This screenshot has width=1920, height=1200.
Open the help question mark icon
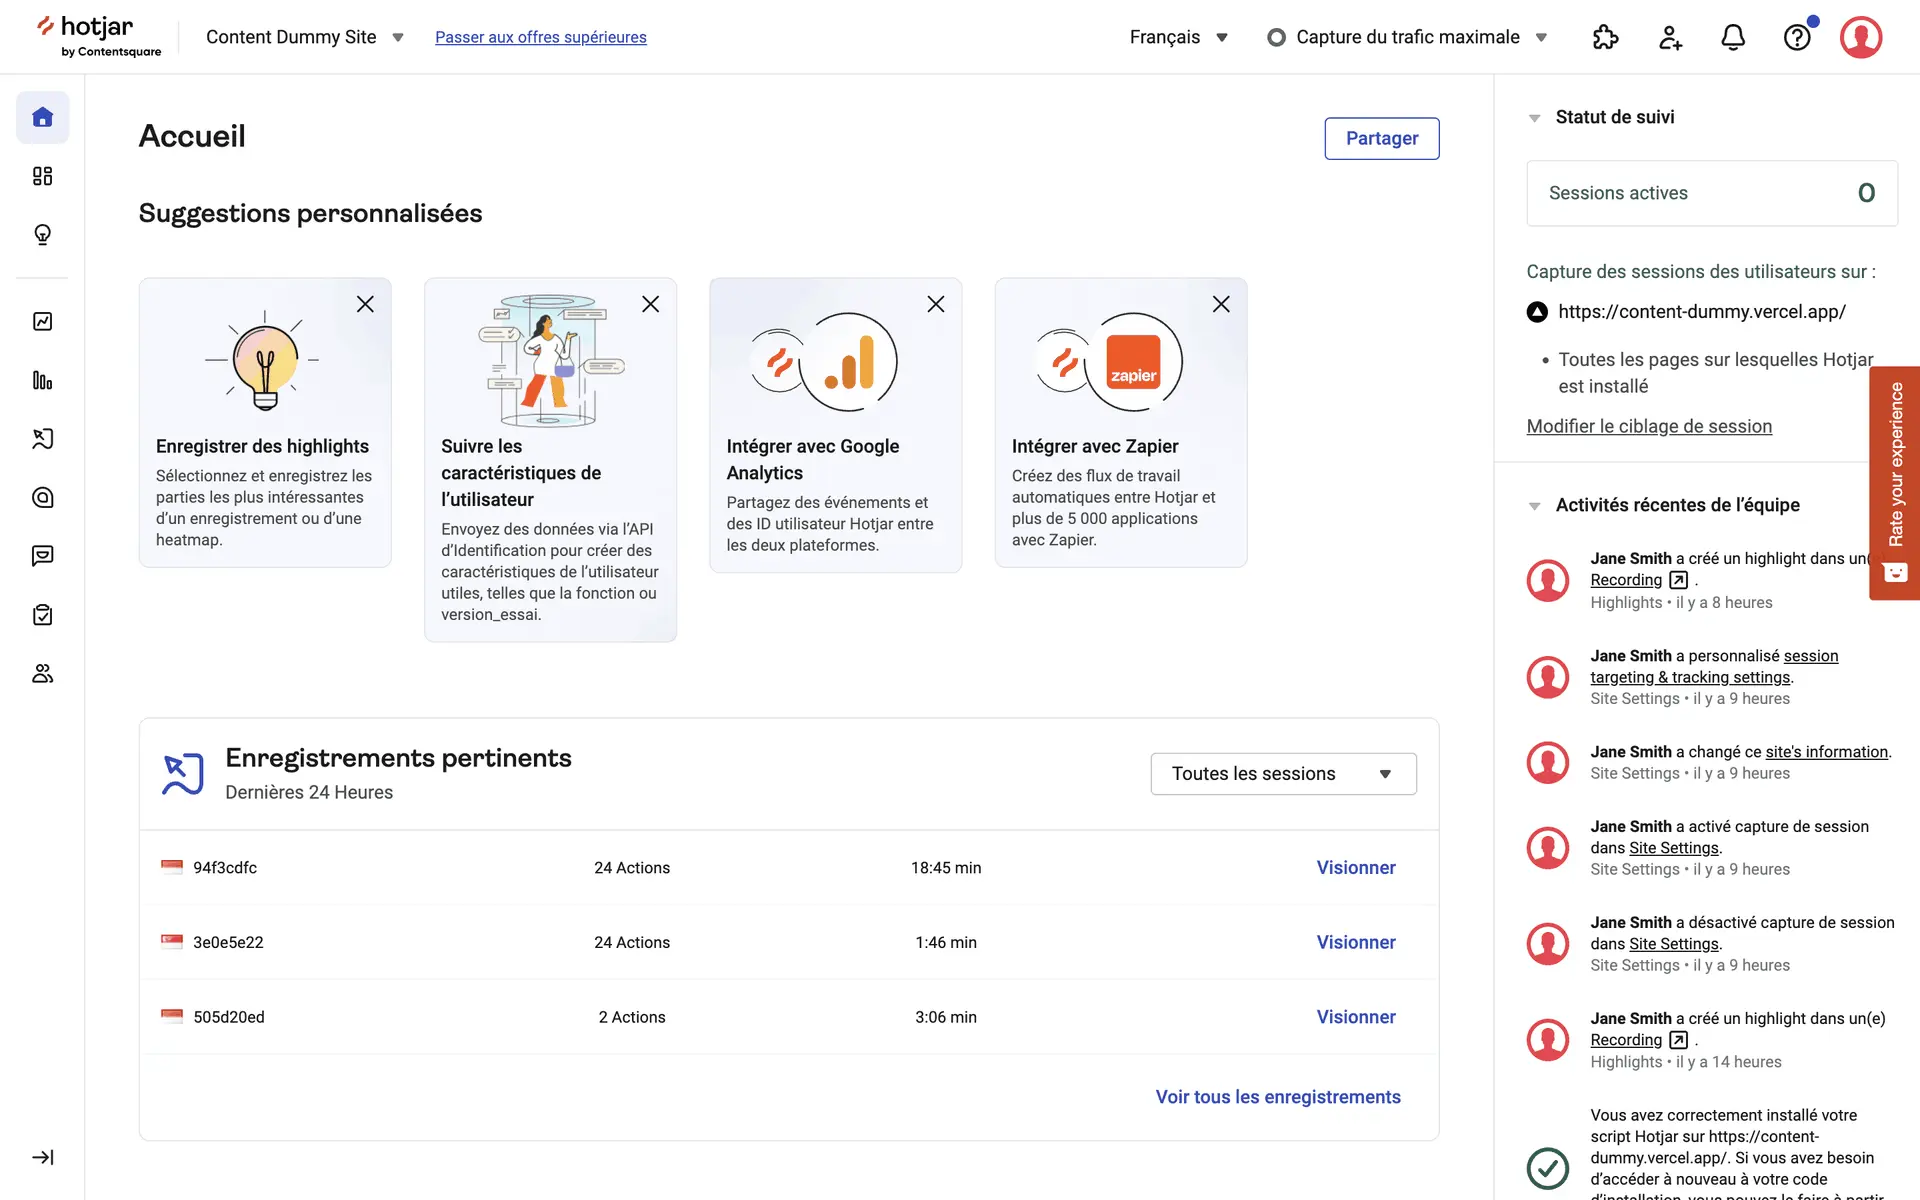click(1797, 37)
